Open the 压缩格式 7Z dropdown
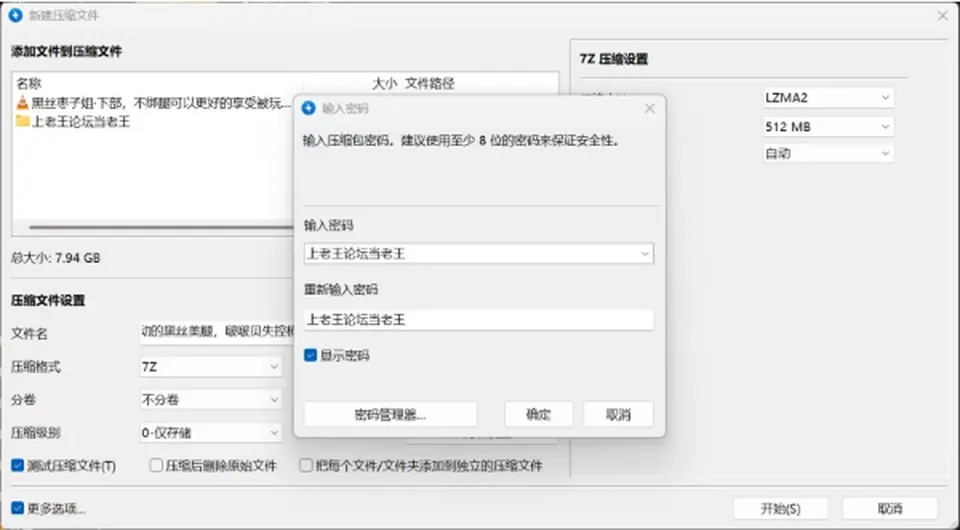This screenshot has width=960, height=530. [x=211, y=367]
